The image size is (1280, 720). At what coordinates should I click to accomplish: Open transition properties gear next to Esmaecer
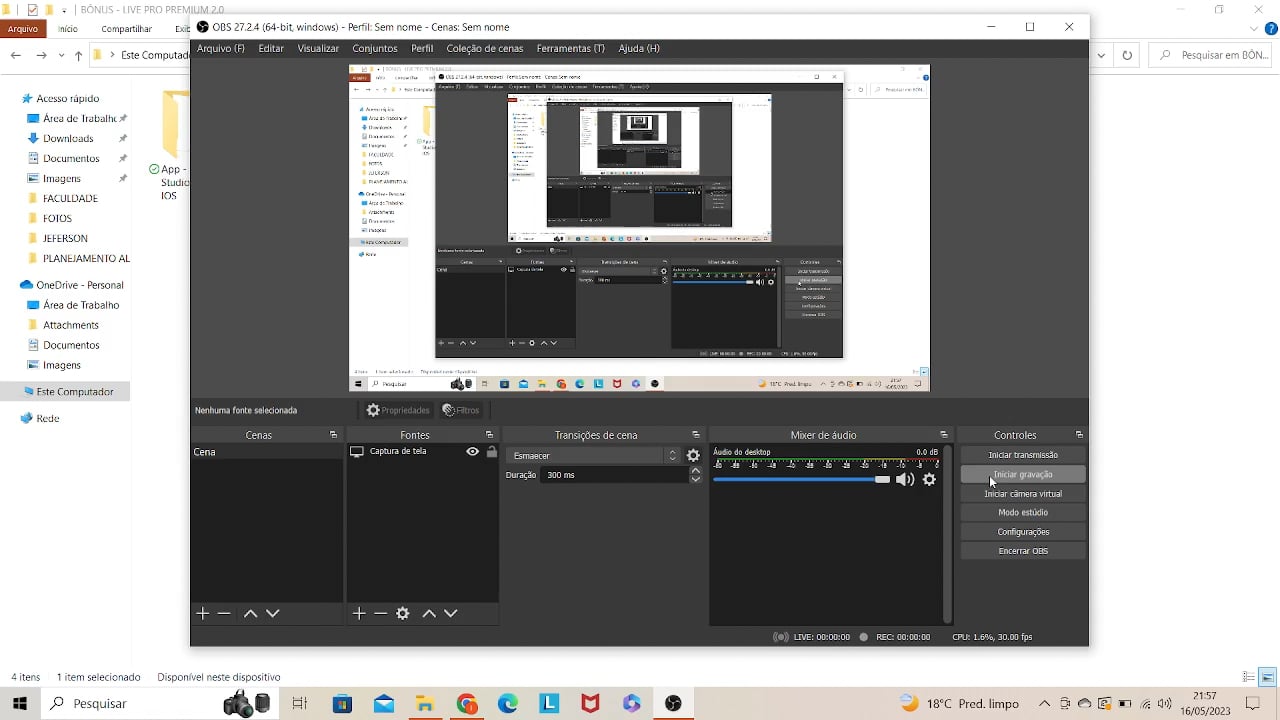point(693,456)
